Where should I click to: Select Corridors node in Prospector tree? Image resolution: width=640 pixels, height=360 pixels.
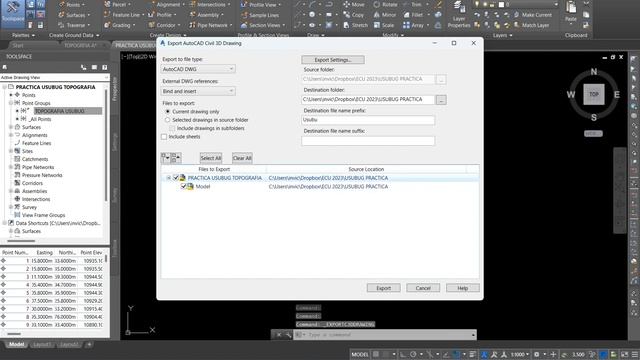(x=32, y=183)
